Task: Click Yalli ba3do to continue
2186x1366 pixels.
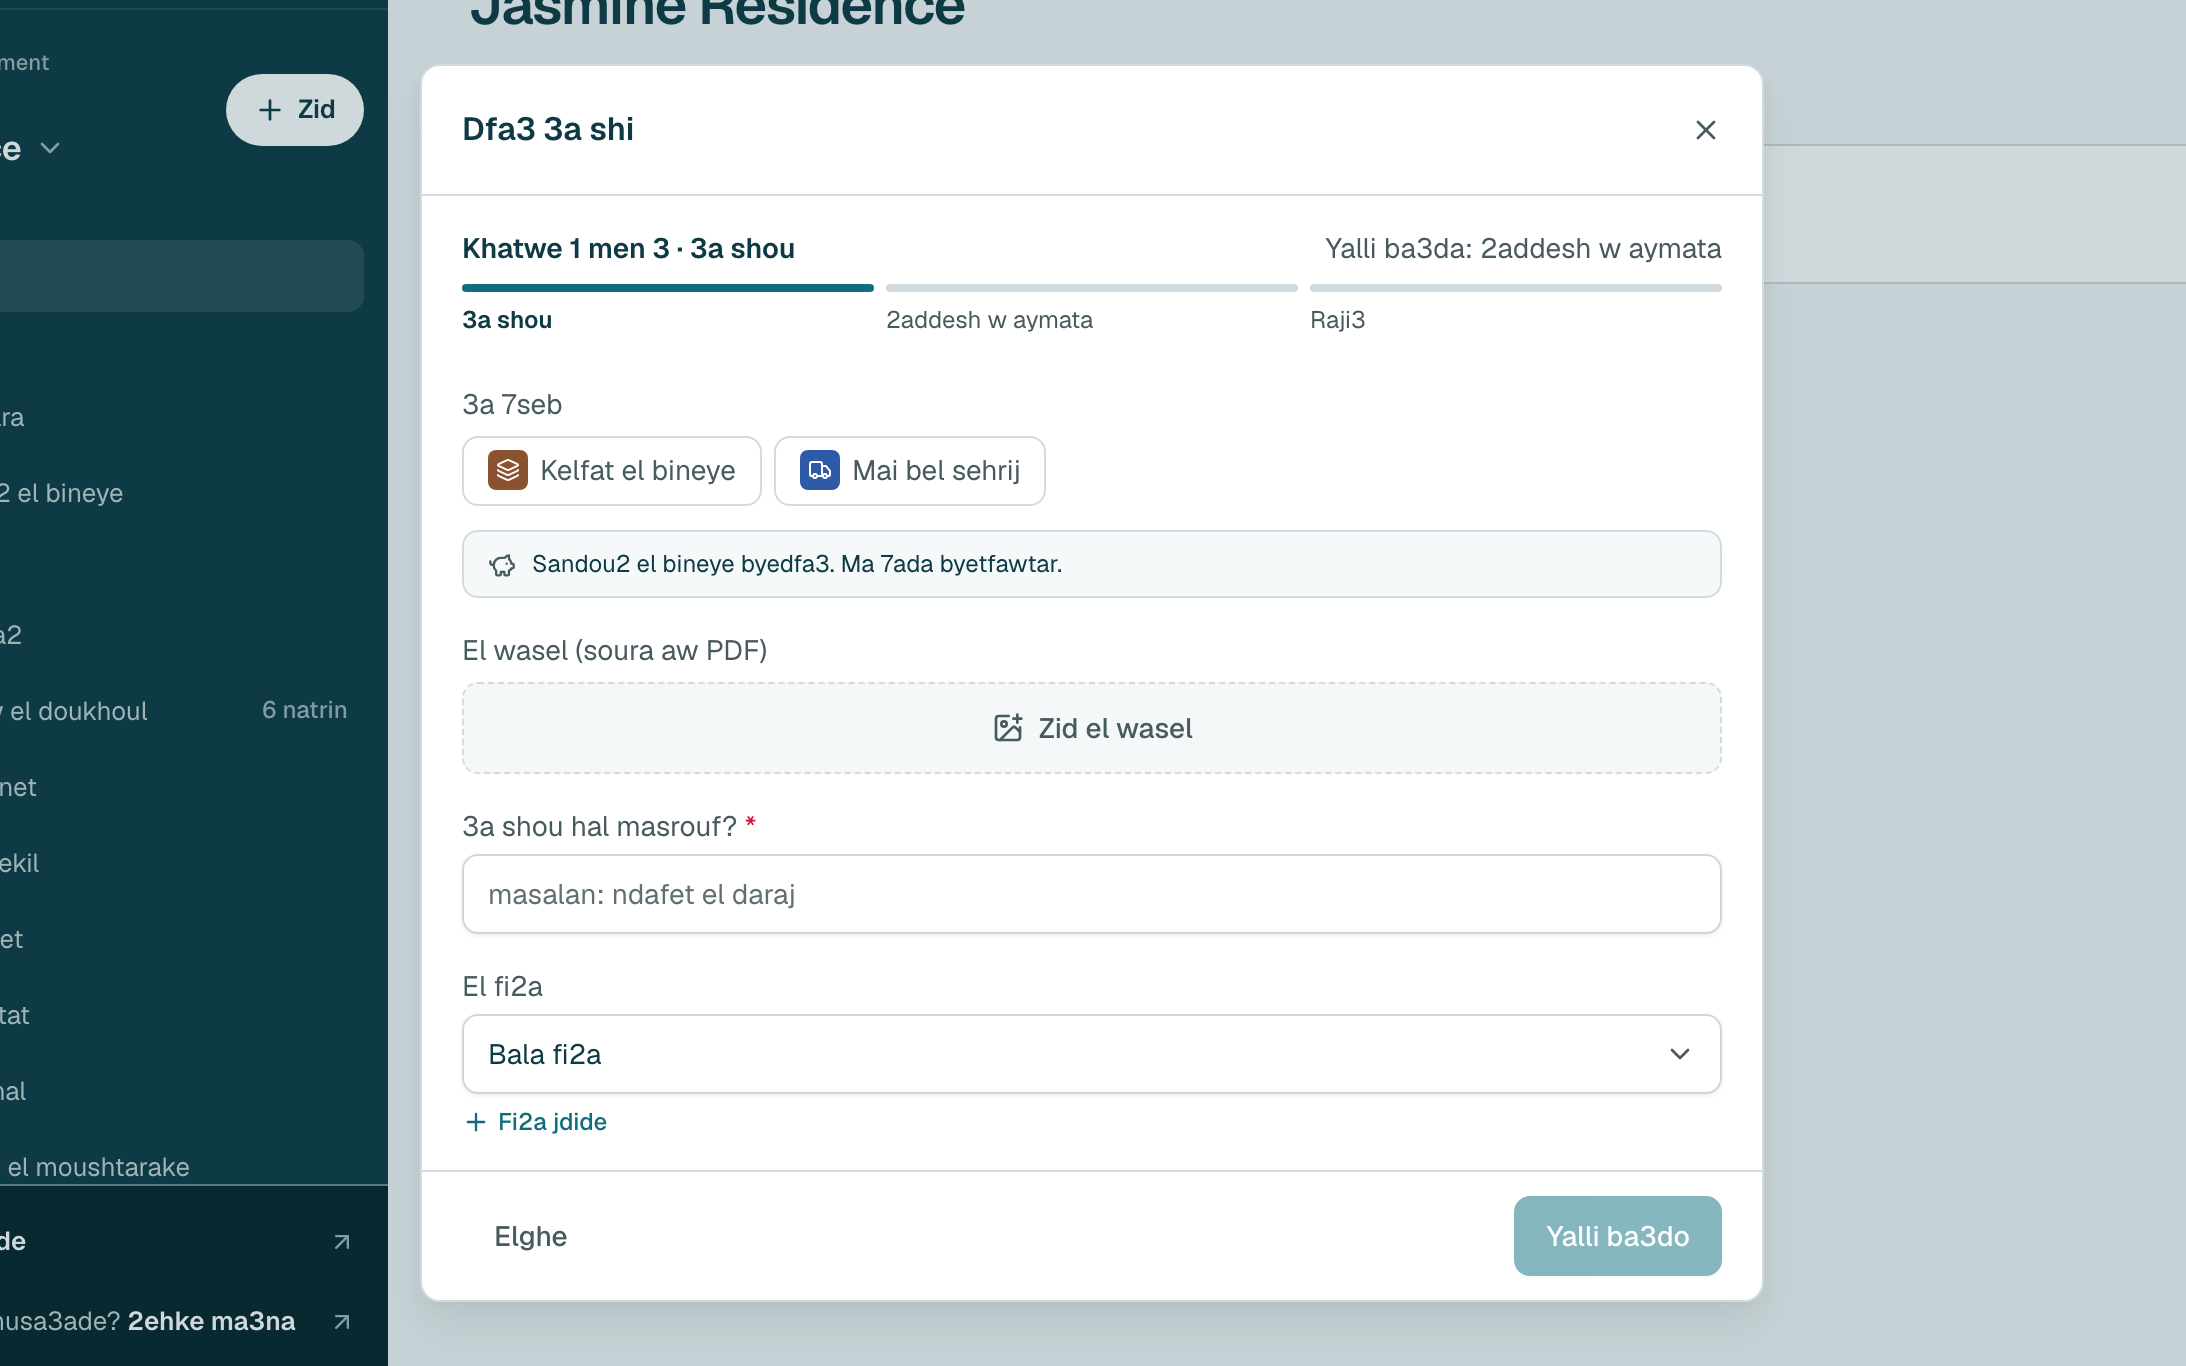Action: coord(1617,1236)
